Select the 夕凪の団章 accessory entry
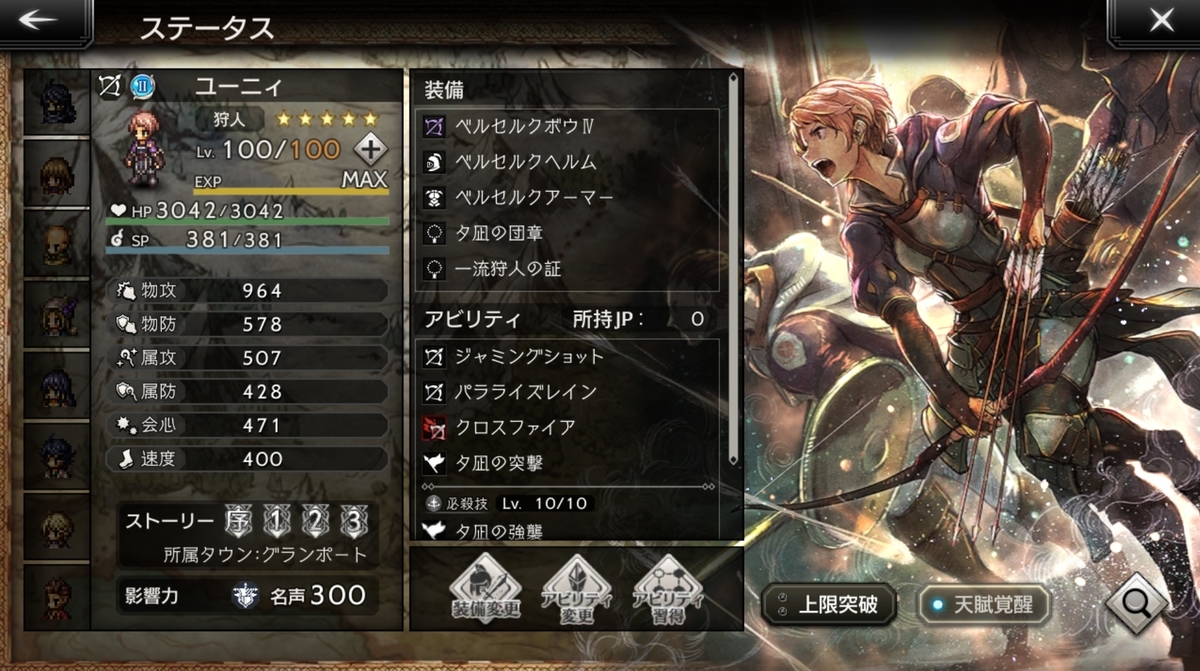Image resolution: width=1200 pixels, height=671 pixels. click(x=567, y=233)
